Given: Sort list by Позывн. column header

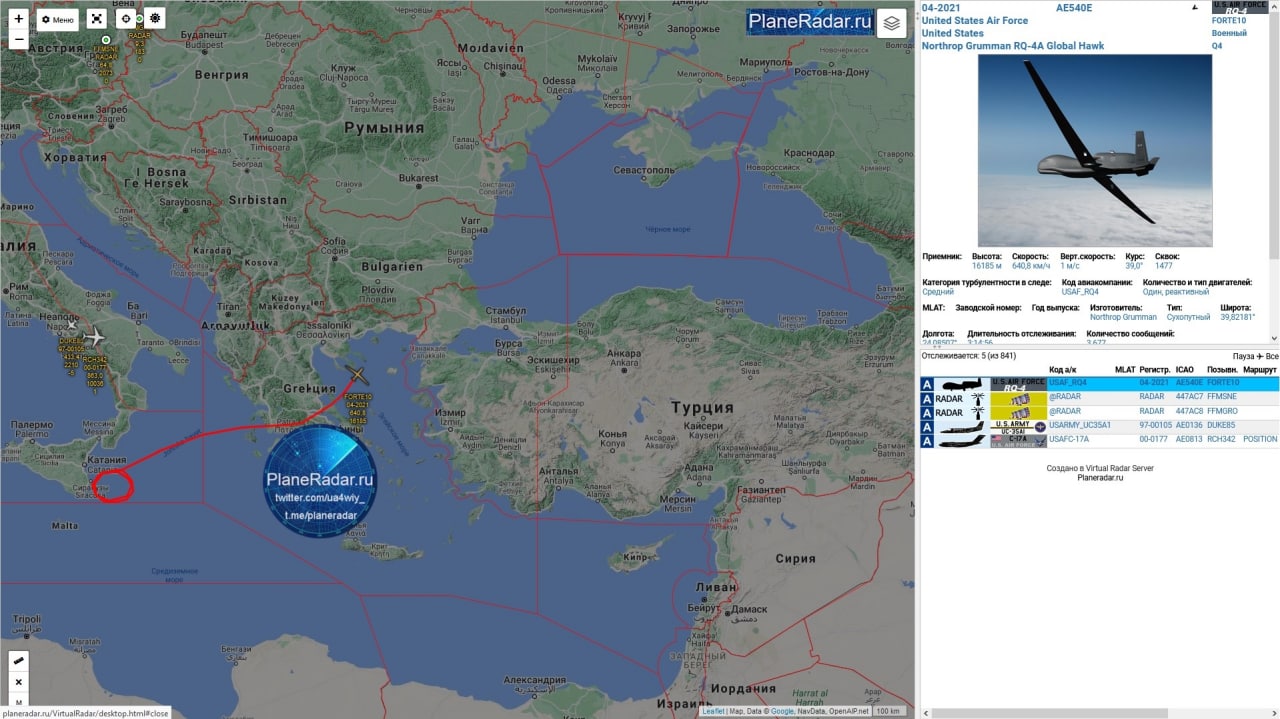Looking at the screenshot, I should 1223,370.
